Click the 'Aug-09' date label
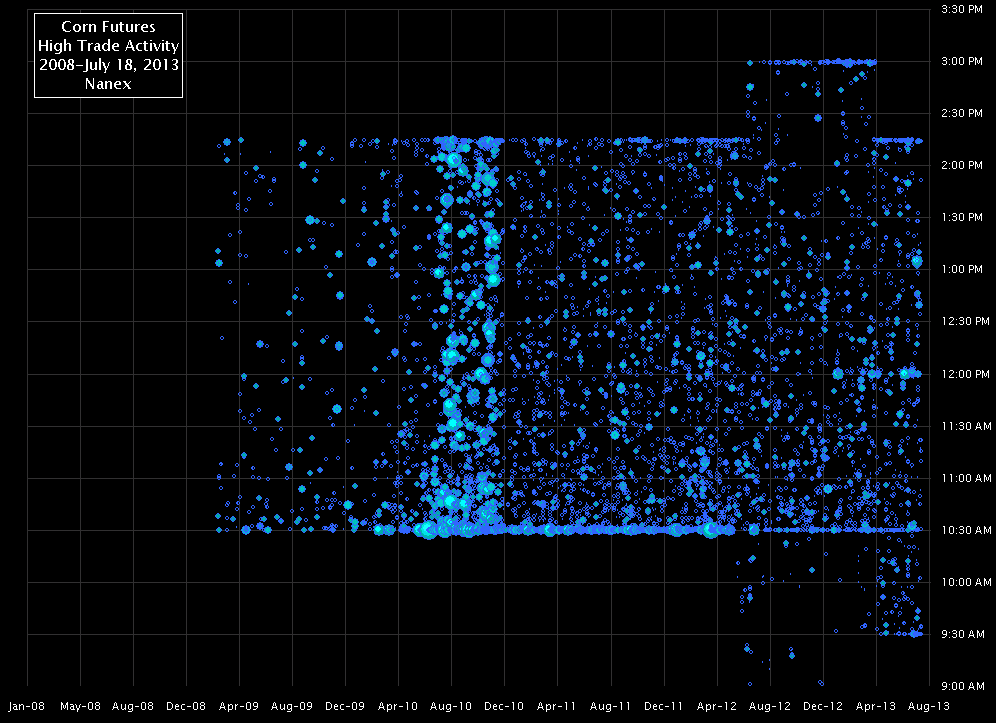Screen dimensions: 996x723 tap(292, 706)
